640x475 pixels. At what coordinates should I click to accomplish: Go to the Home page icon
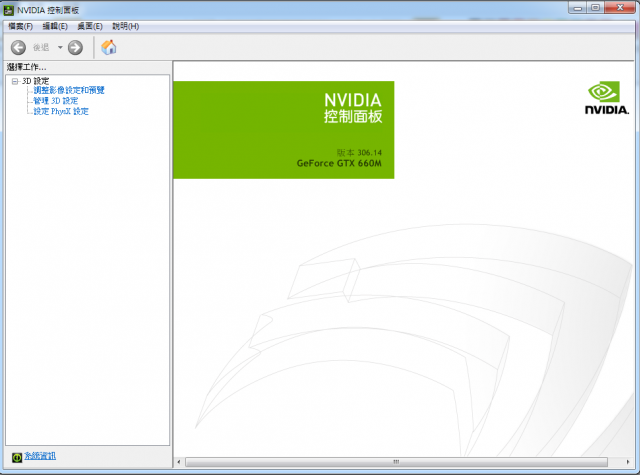pyautogui.click(x=109, y=47)
